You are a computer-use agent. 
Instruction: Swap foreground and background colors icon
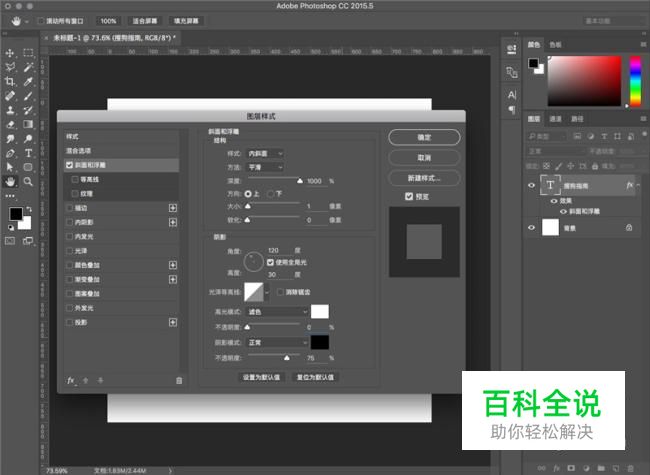pyautogui.click(x=29, y=209)
